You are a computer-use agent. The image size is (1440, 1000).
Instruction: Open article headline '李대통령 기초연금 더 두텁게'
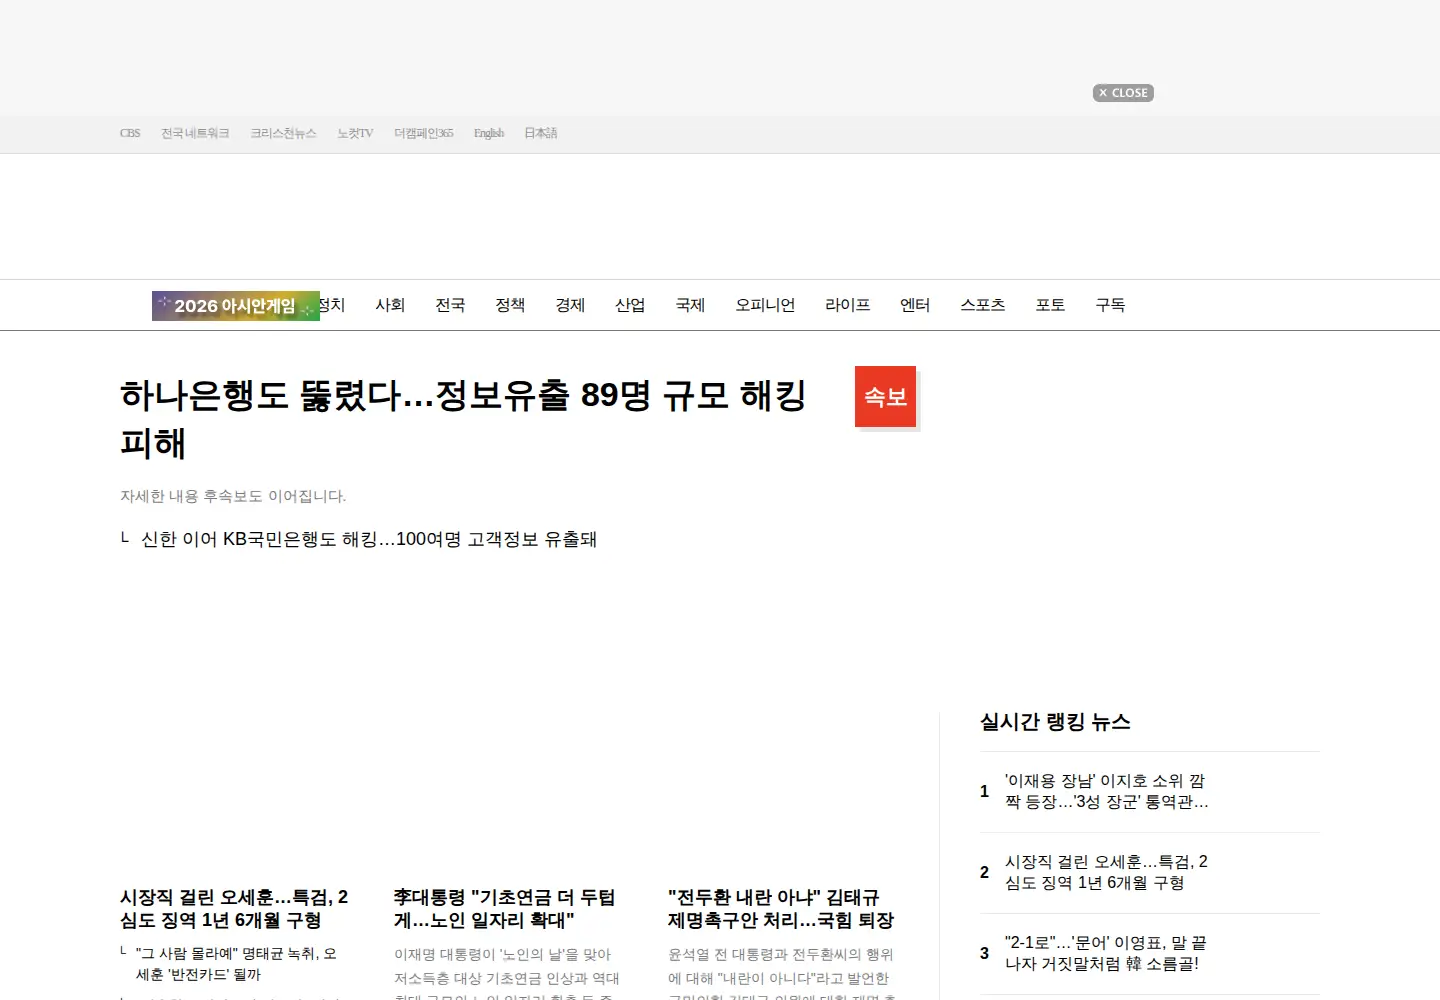click(504, 909)
